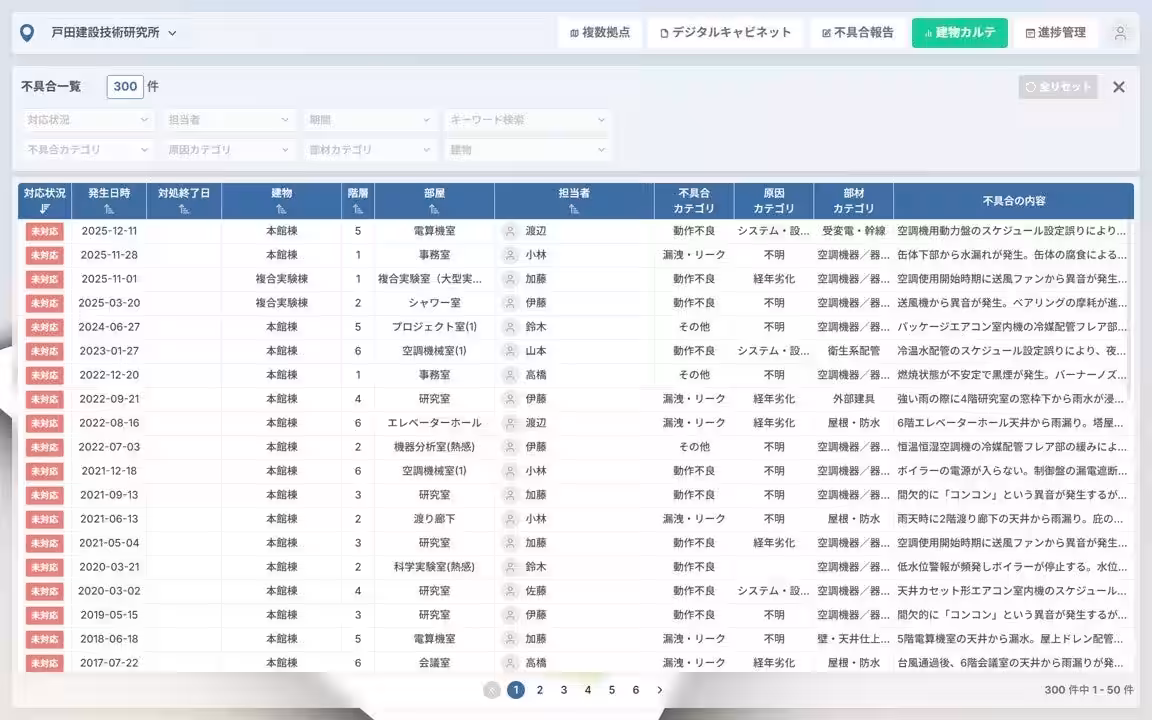Image resolution: width=1152 pixels, height=720 pixels.
Task: Sort by 対応状況 column
Action: pos(45,209)
